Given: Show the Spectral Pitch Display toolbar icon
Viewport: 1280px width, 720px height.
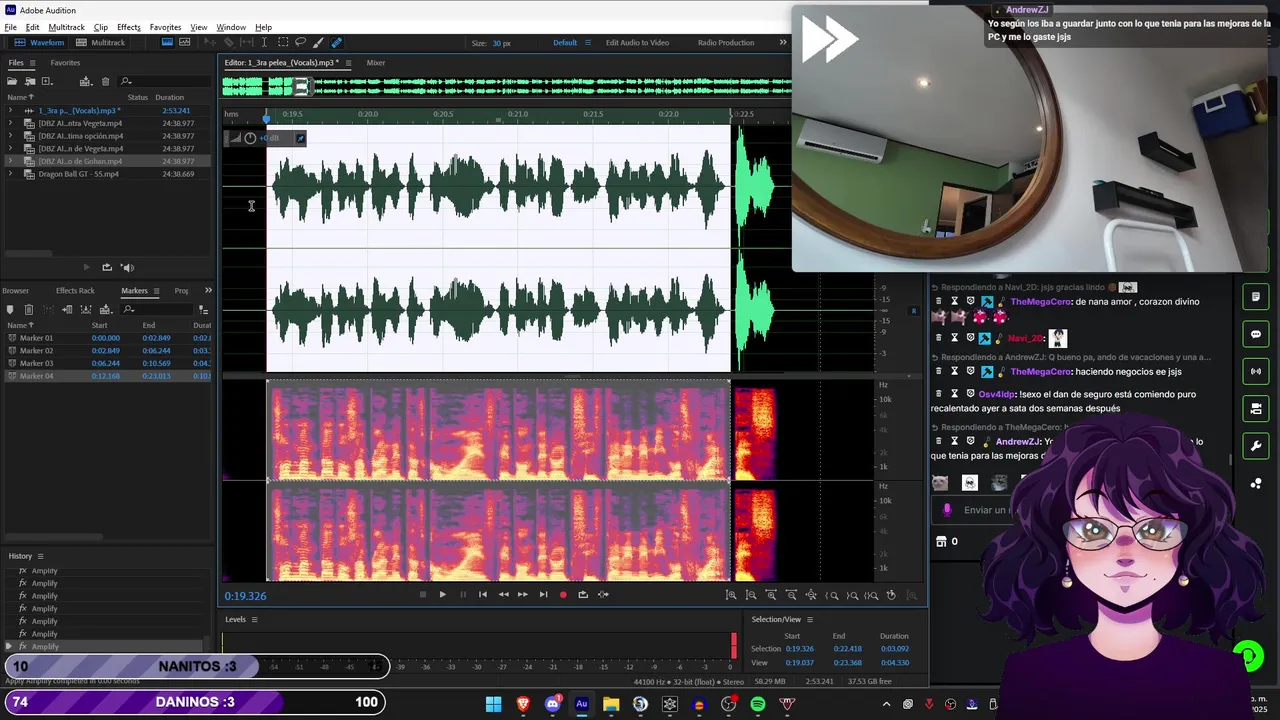Looking at the screenshot, I should [x=184, y=42].
